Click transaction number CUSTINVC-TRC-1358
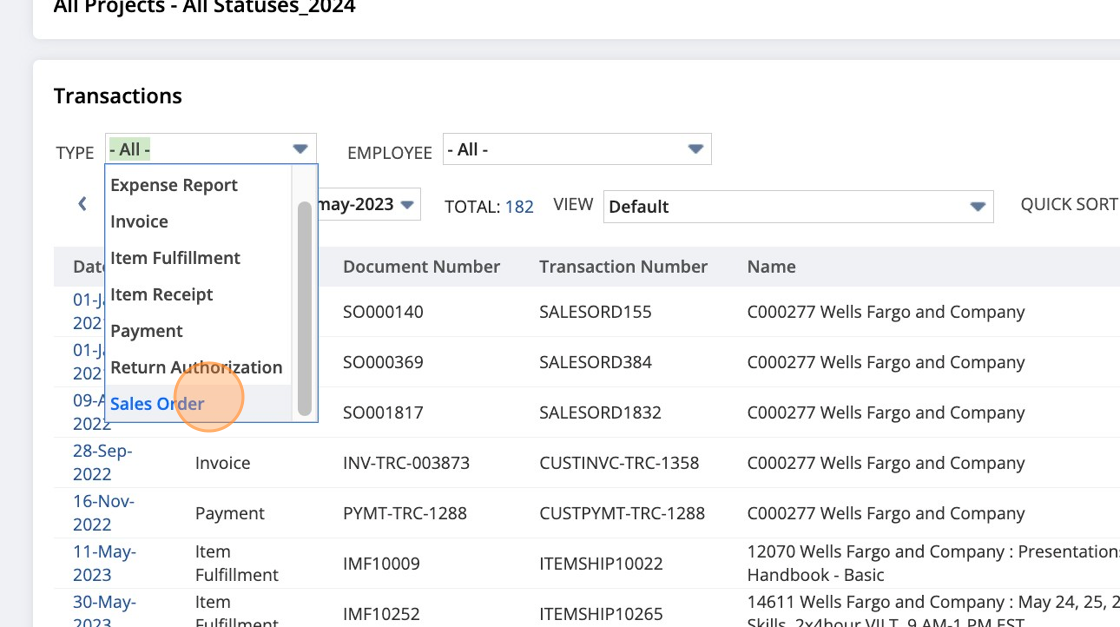1120x627 pixels. (619, 463)
